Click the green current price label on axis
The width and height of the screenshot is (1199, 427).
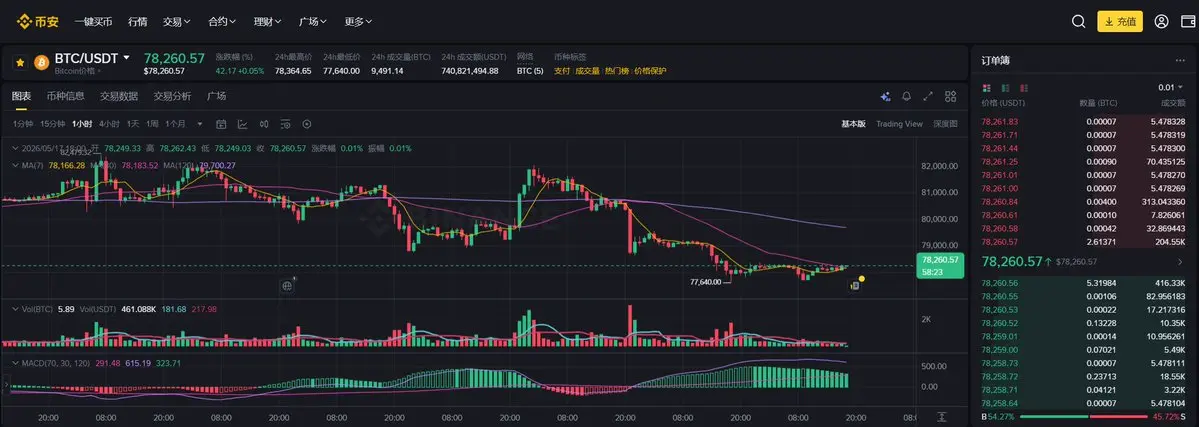[942, 266]
